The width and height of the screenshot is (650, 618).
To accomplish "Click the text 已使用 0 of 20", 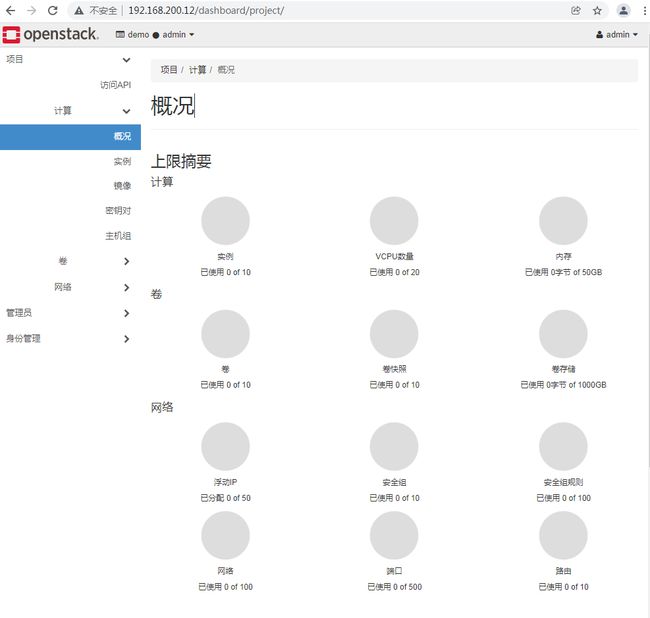I will [x=394, y=272].
